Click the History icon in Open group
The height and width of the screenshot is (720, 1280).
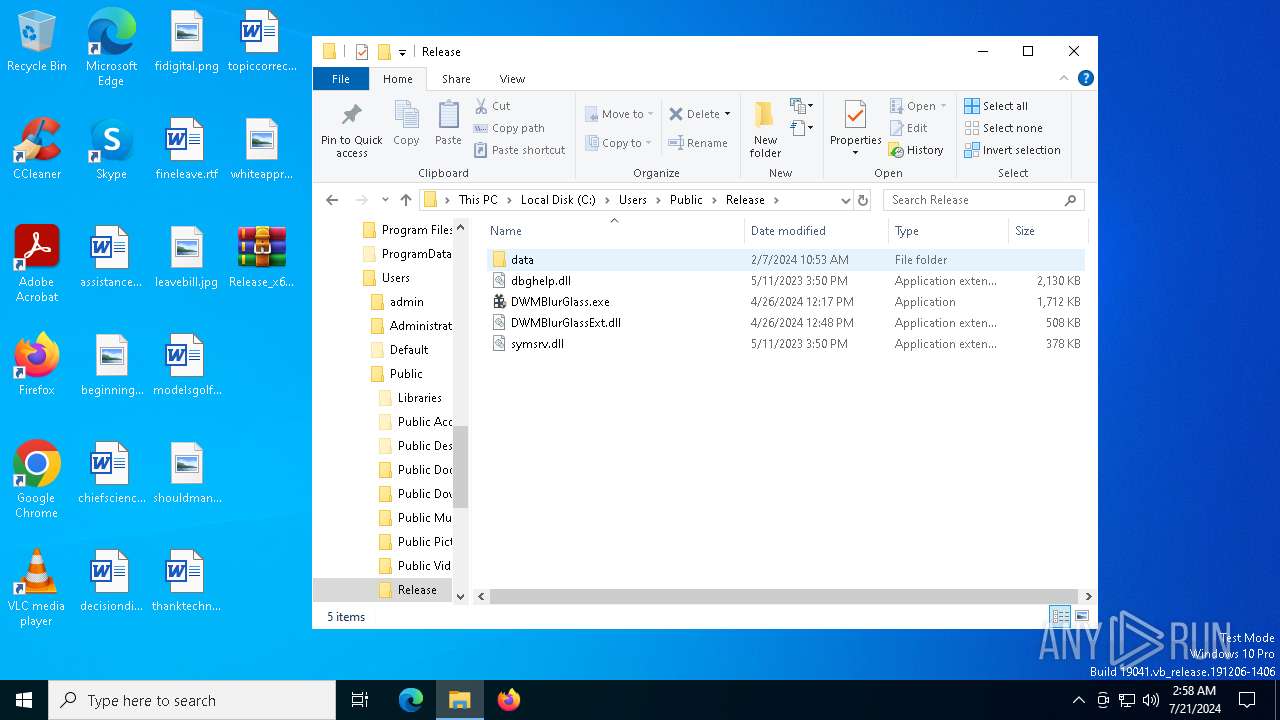click(916, 150)
